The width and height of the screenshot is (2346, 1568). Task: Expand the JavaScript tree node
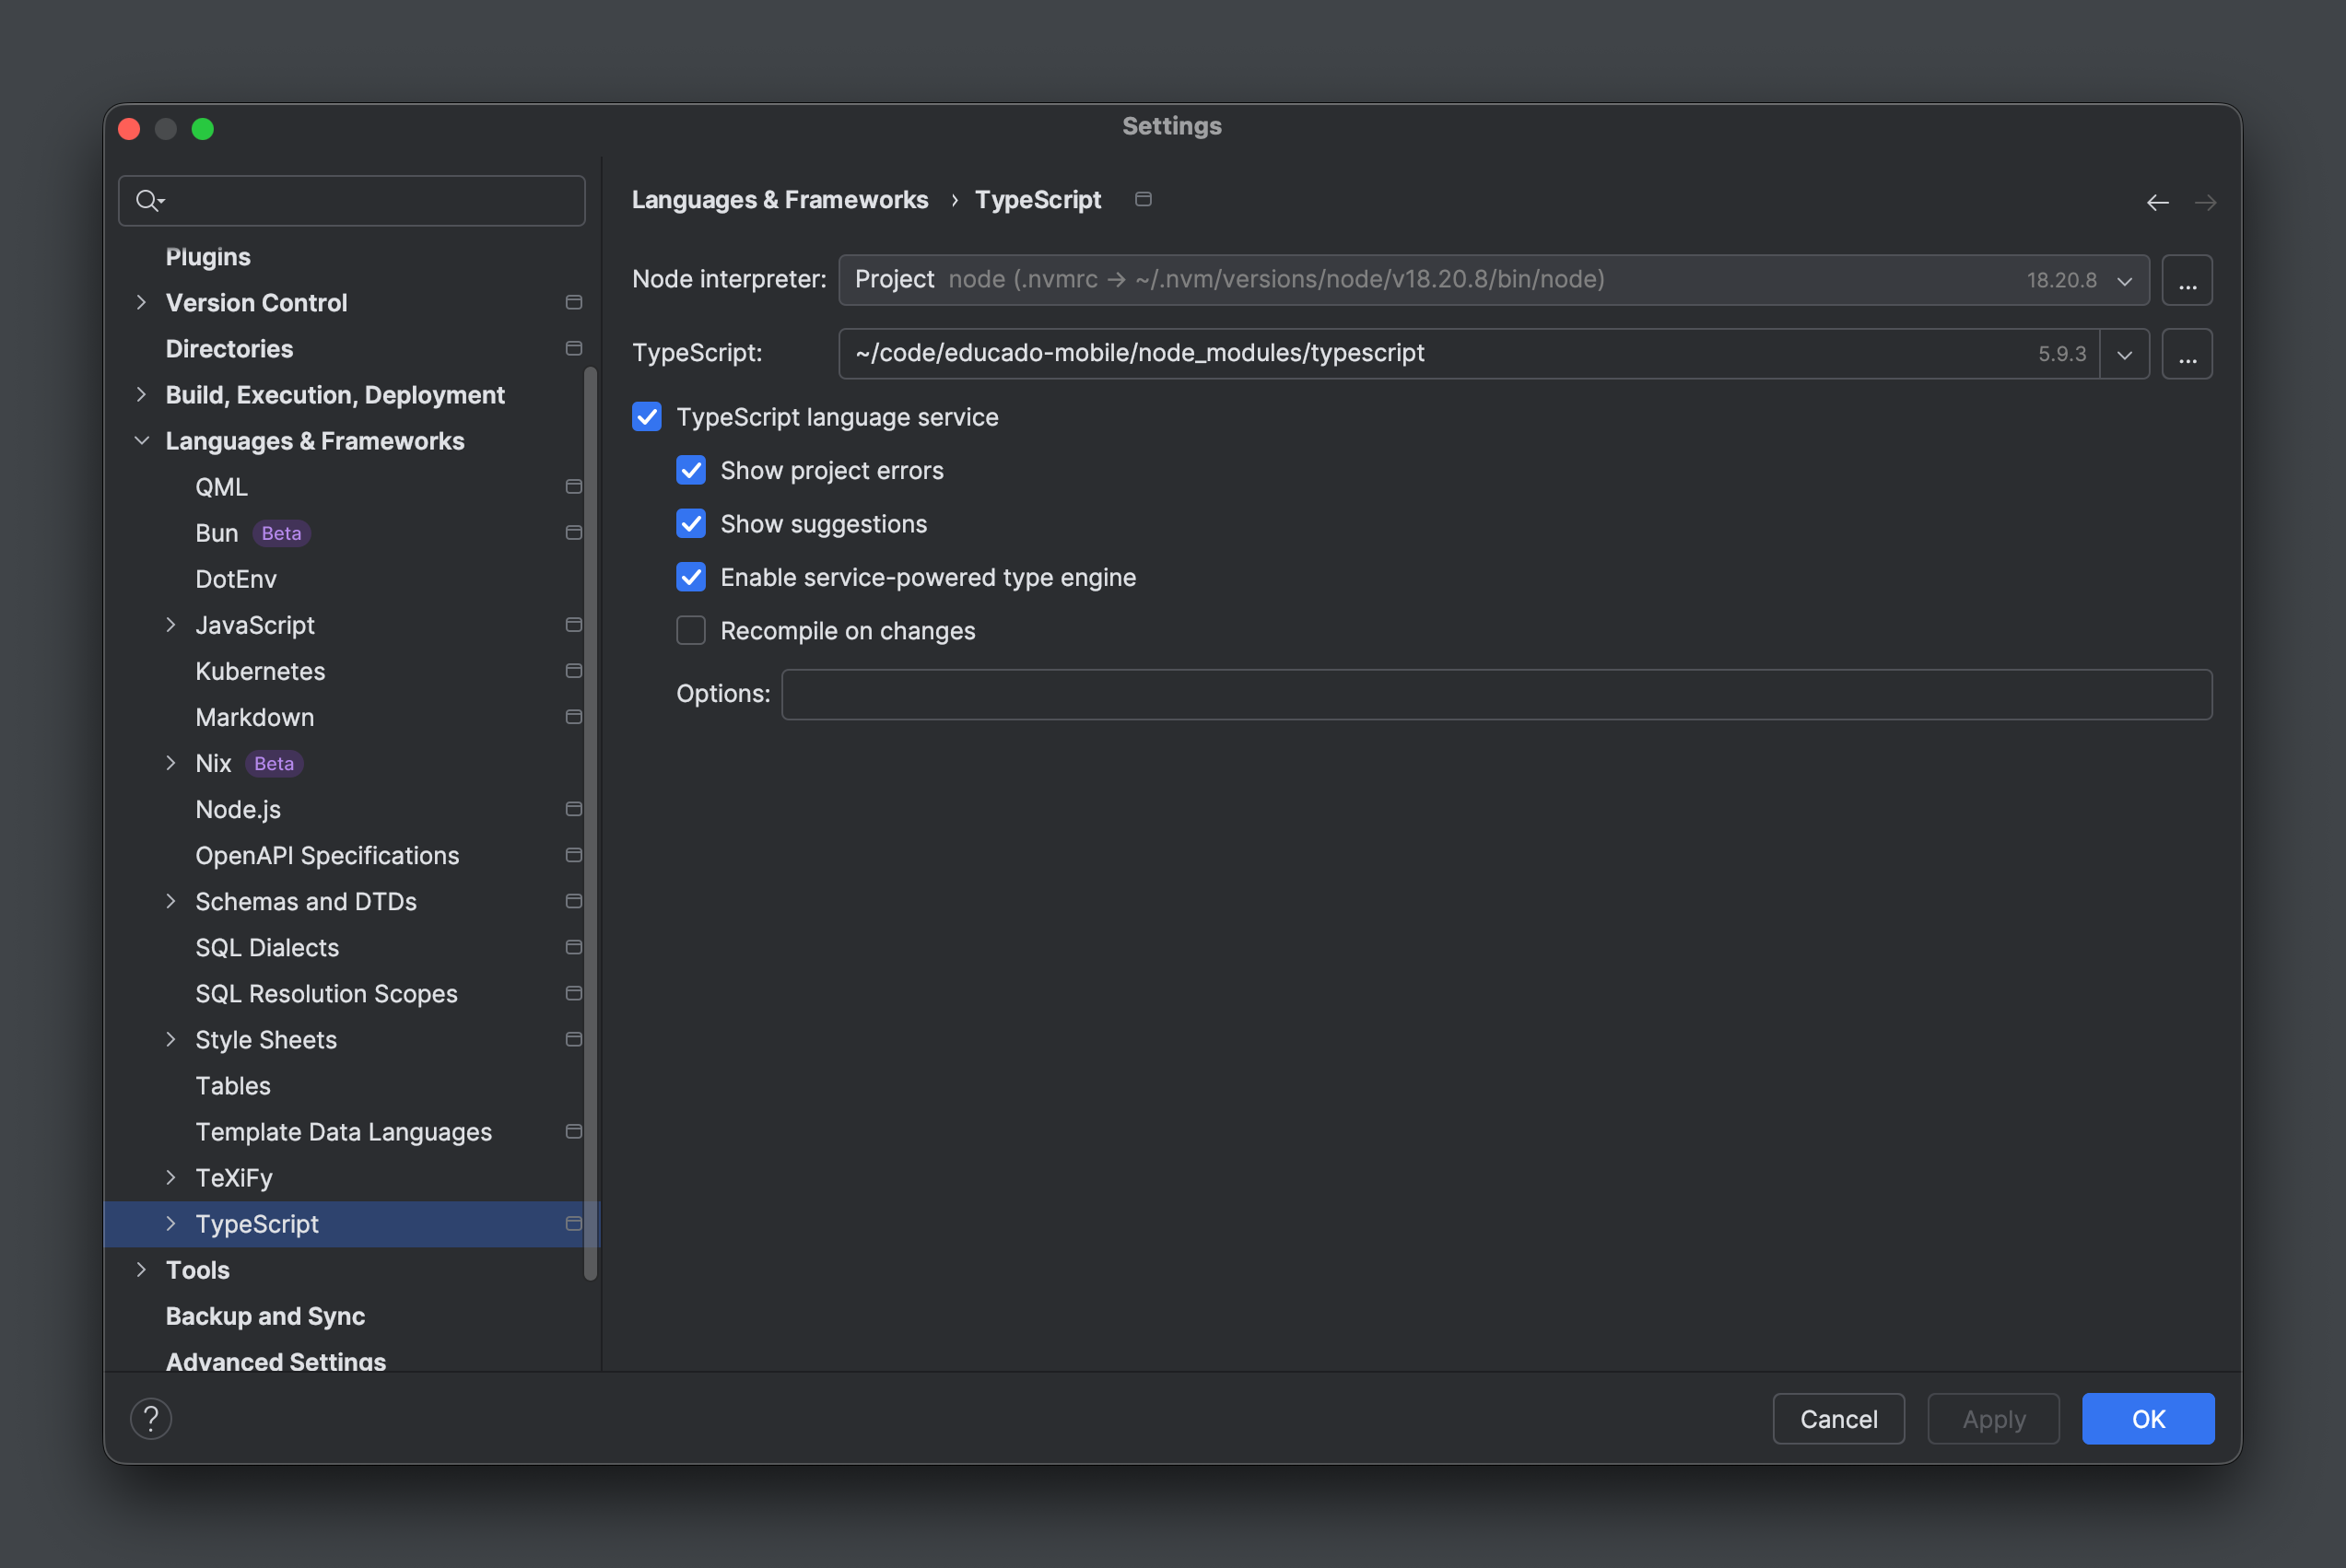[171, 624]
